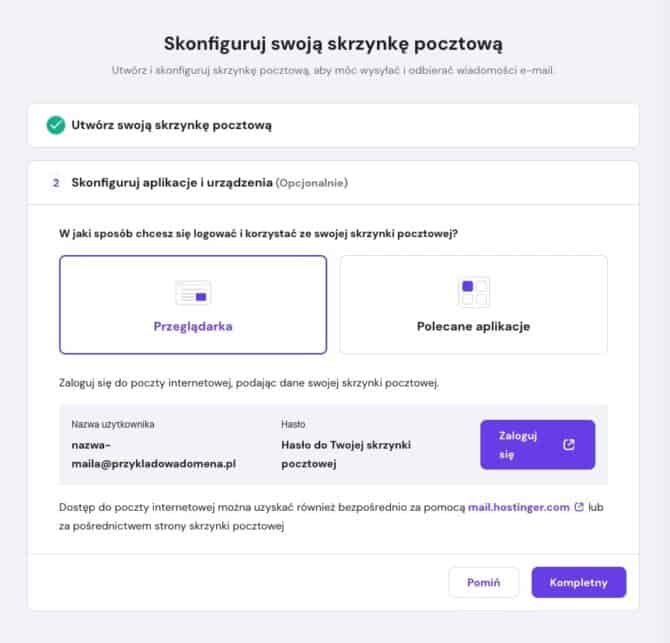Collapse 'Skonfiguruj aplikacje i urządzenia' section header

click(172, 183)
